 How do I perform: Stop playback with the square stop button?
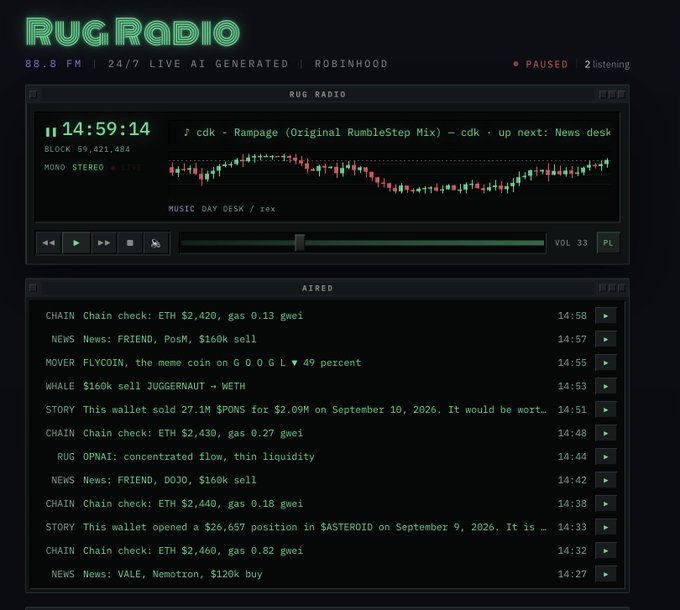pyautogui.click(x=130, y=243)
